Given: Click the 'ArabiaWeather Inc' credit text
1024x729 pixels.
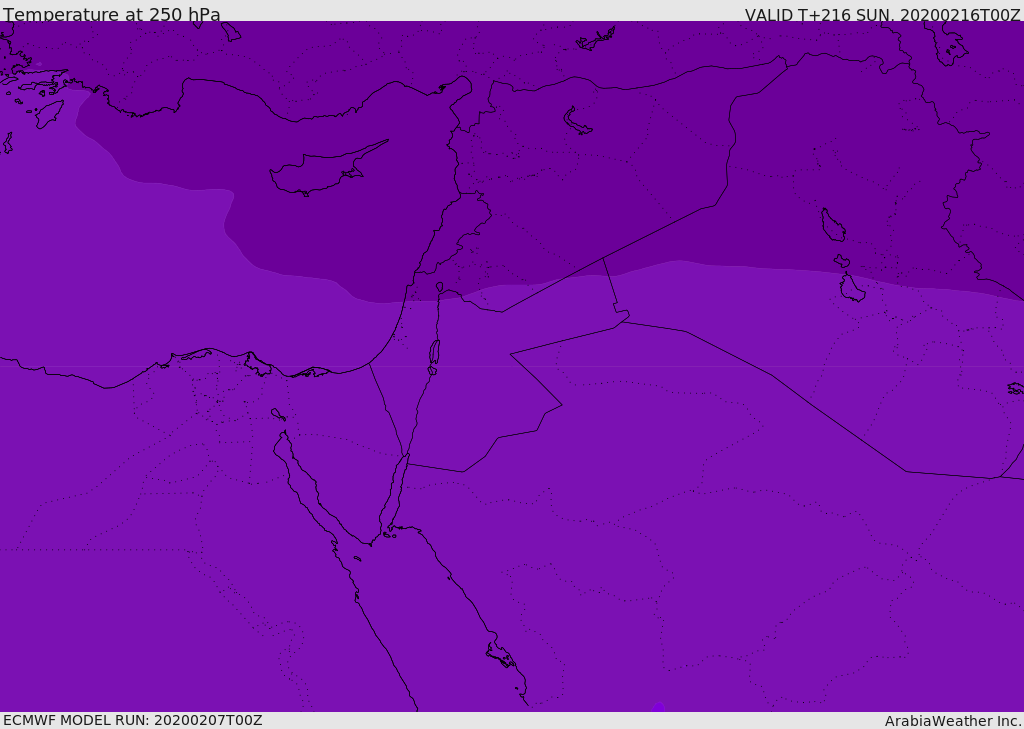Looking at the screenshot, I should (952, 721).
